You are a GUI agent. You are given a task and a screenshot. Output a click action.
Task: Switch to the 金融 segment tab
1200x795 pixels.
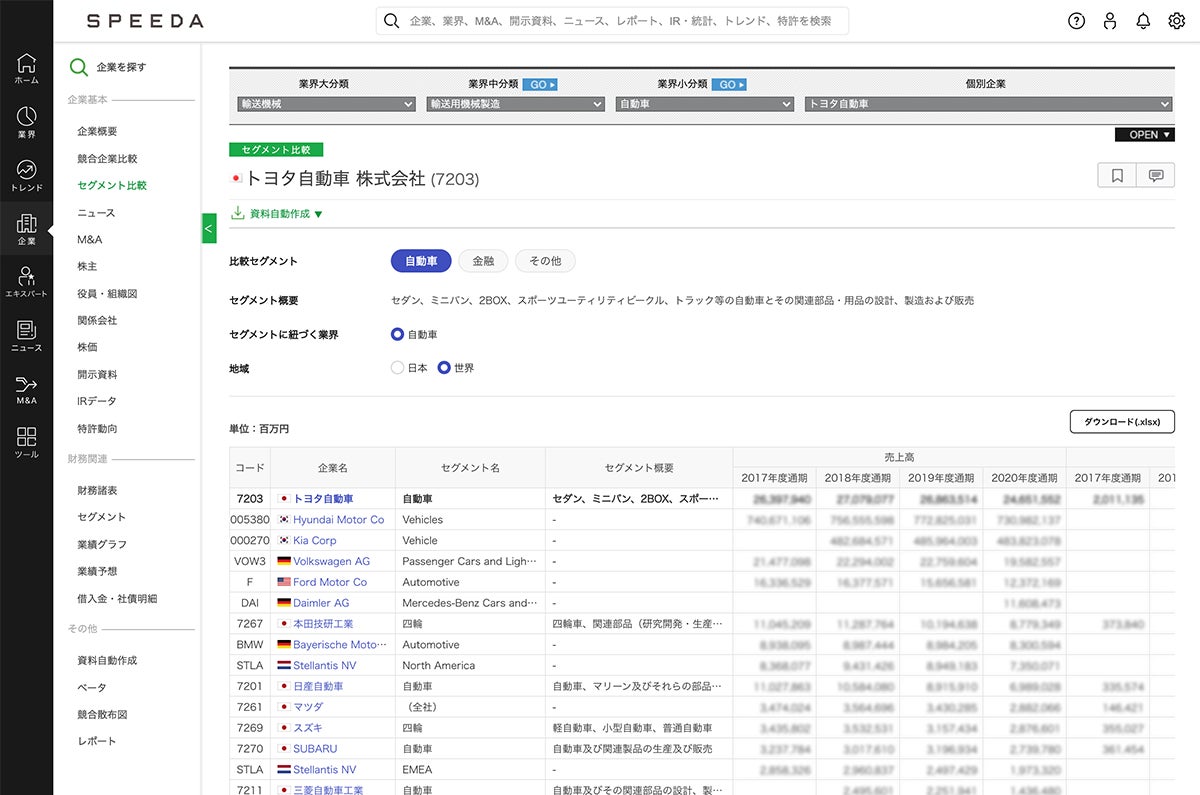coord(483,261)
